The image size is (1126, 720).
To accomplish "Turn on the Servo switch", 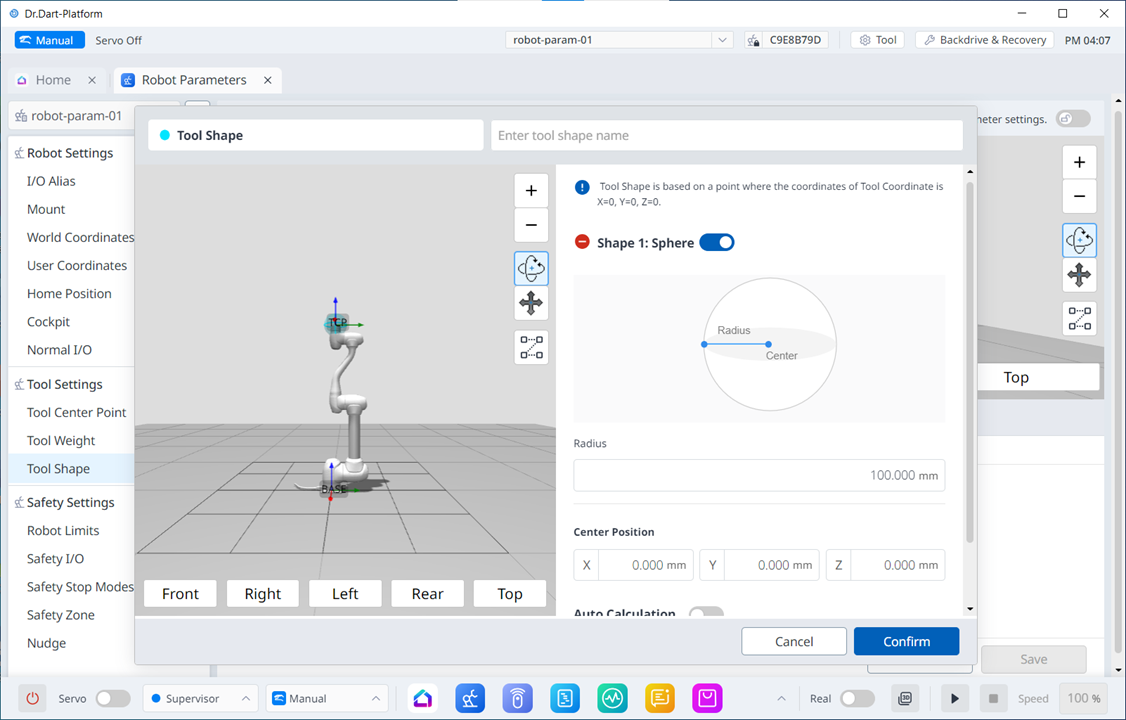I will click(112, 698).
